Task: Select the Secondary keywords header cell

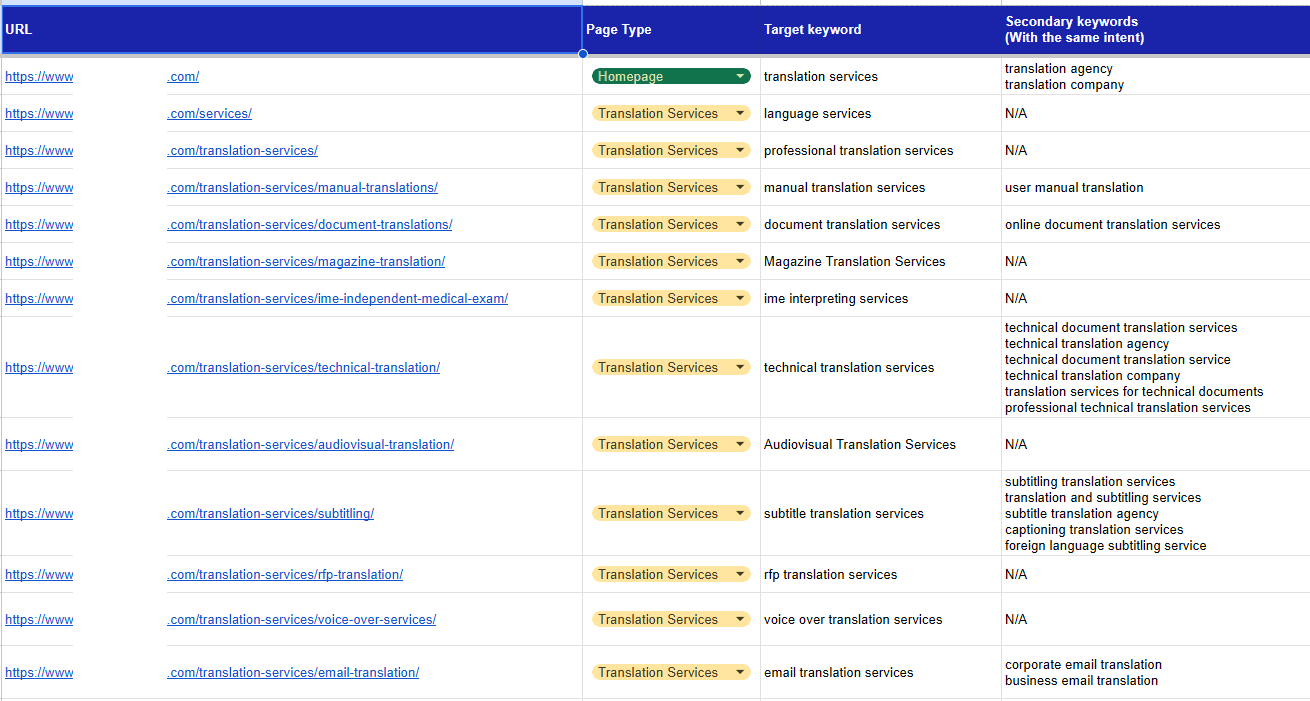Action: point(1156,30)
